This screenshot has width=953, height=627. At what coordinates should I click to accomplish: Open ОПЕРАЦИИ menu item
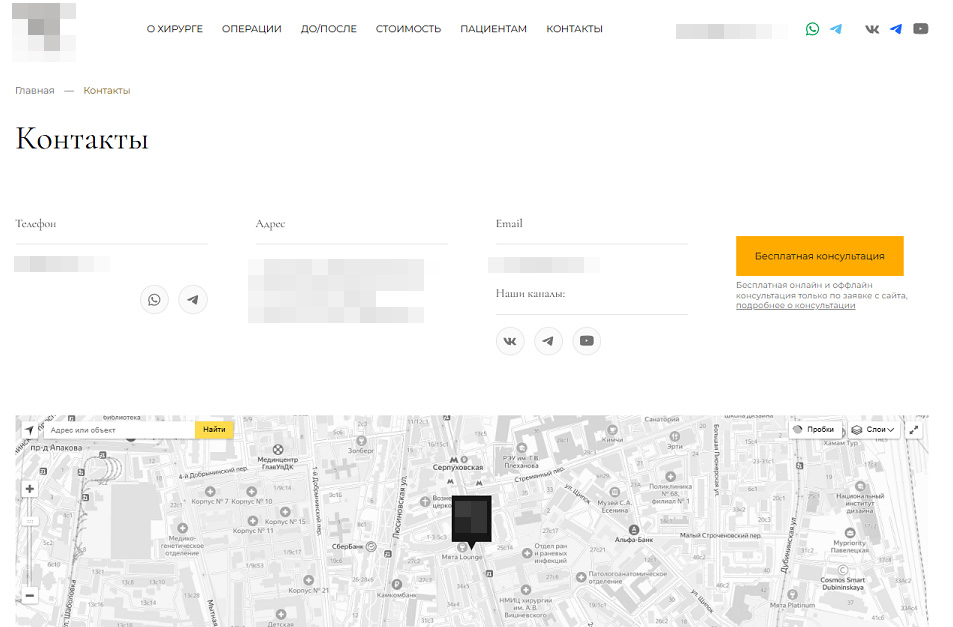252,29
